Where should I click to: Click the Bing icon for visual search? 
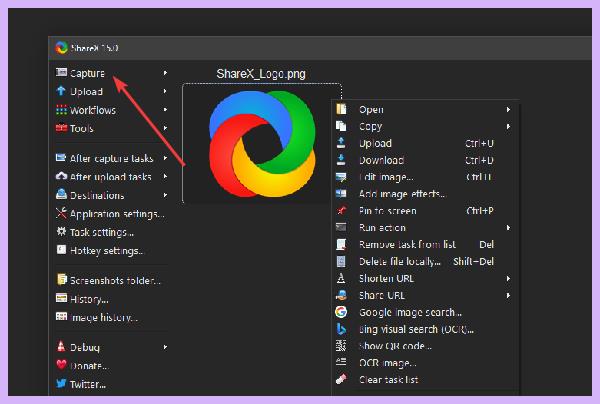point(341,329)
